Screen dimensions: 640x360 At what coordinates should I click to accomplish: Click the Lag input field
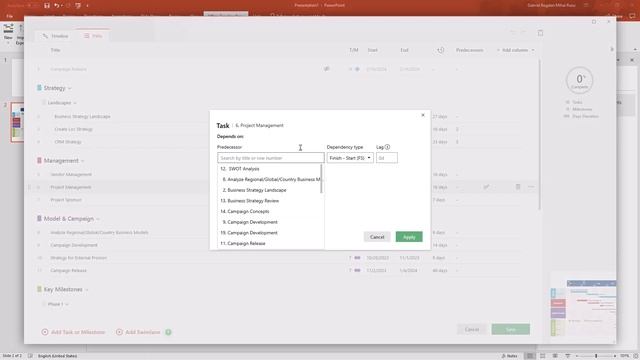point(387,158)
